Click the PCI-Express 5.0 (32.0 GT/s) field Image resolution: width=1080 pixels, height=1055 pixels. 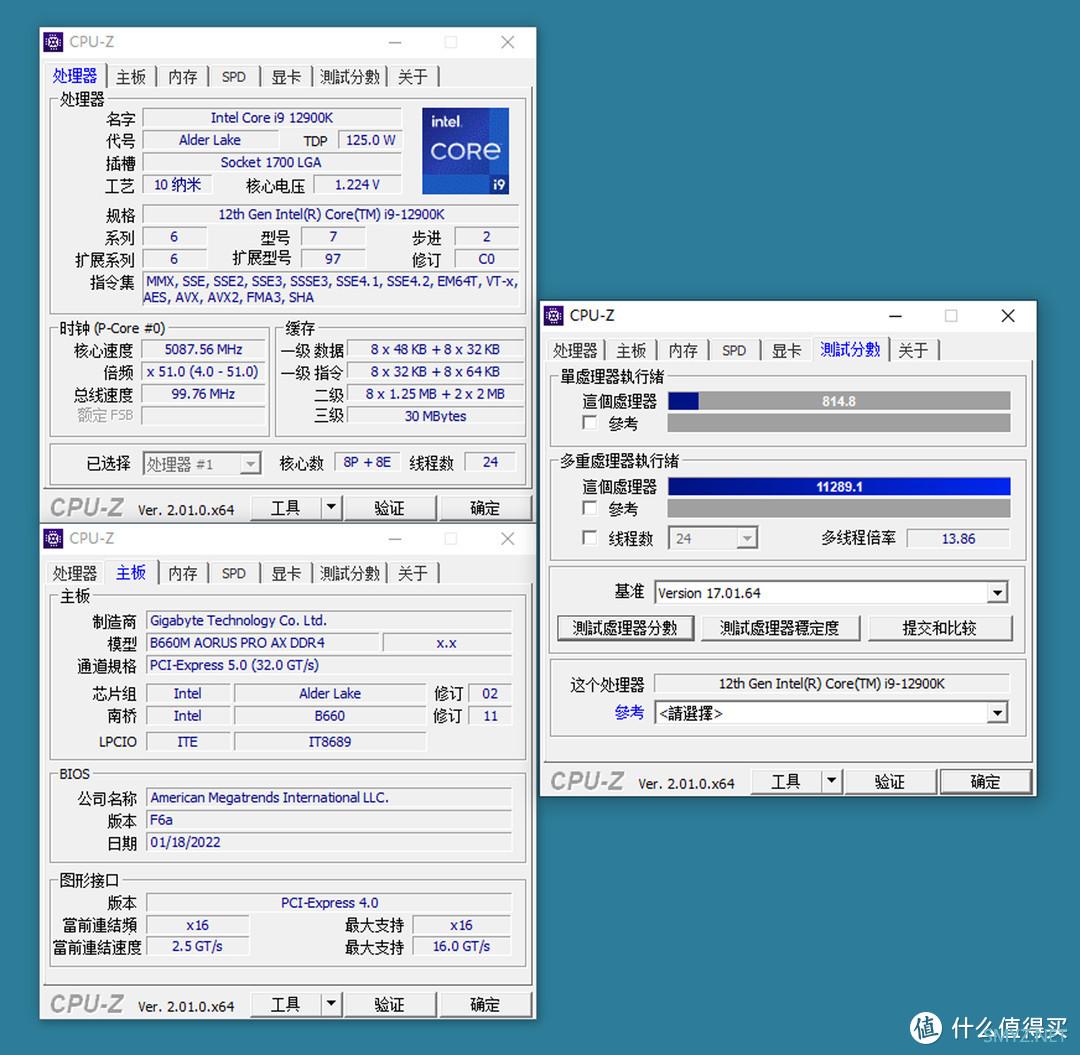[329, 665]
